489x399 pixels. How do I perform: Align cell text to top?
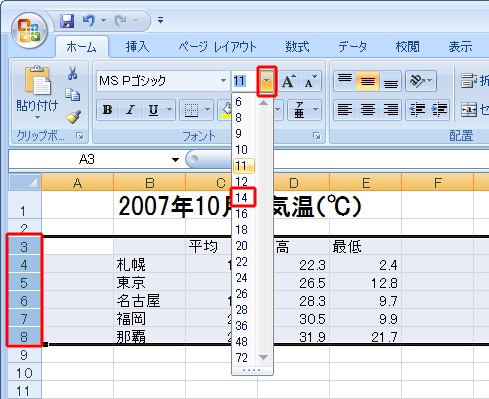[345, 81]
